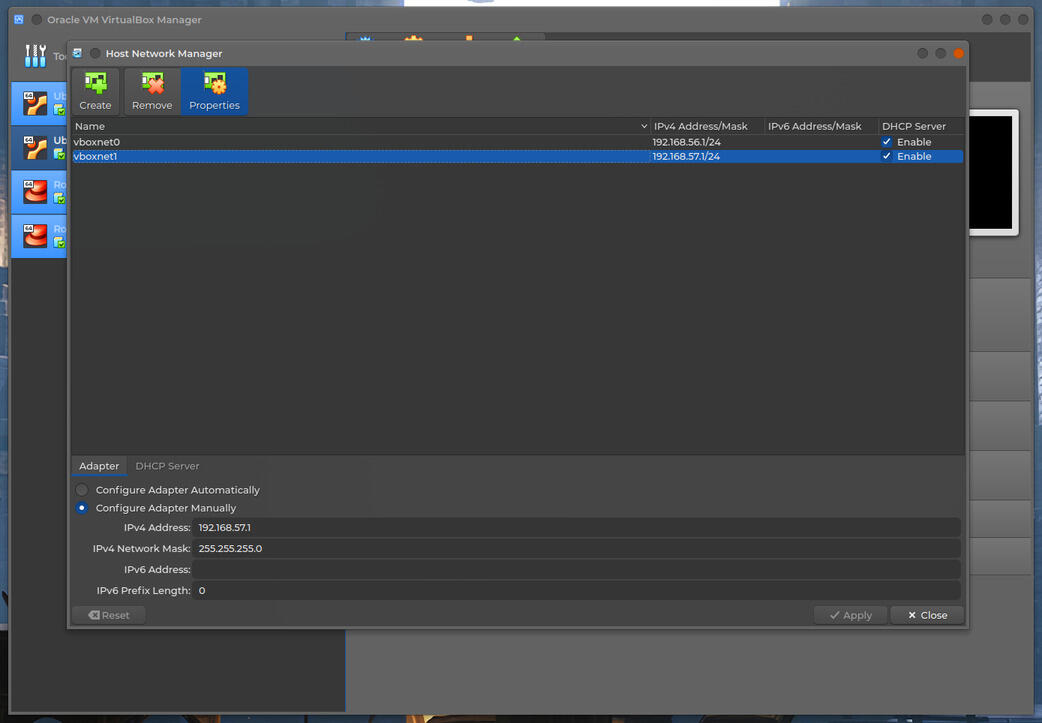Image resolution: width=1042 pixels, height=723 pixels.
Task: Select Configure Adapter Manually radio button
Action: tap(82, 508)
